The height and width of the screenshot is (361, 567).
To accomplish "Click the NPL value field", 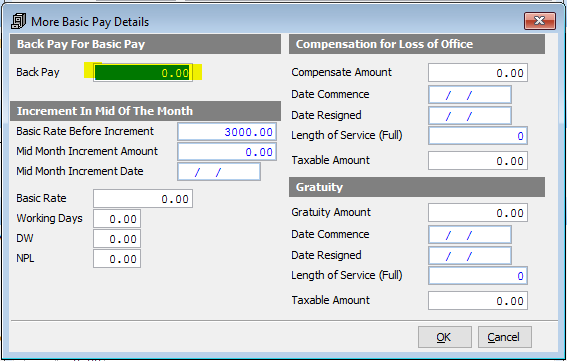I will coord(117,259).
